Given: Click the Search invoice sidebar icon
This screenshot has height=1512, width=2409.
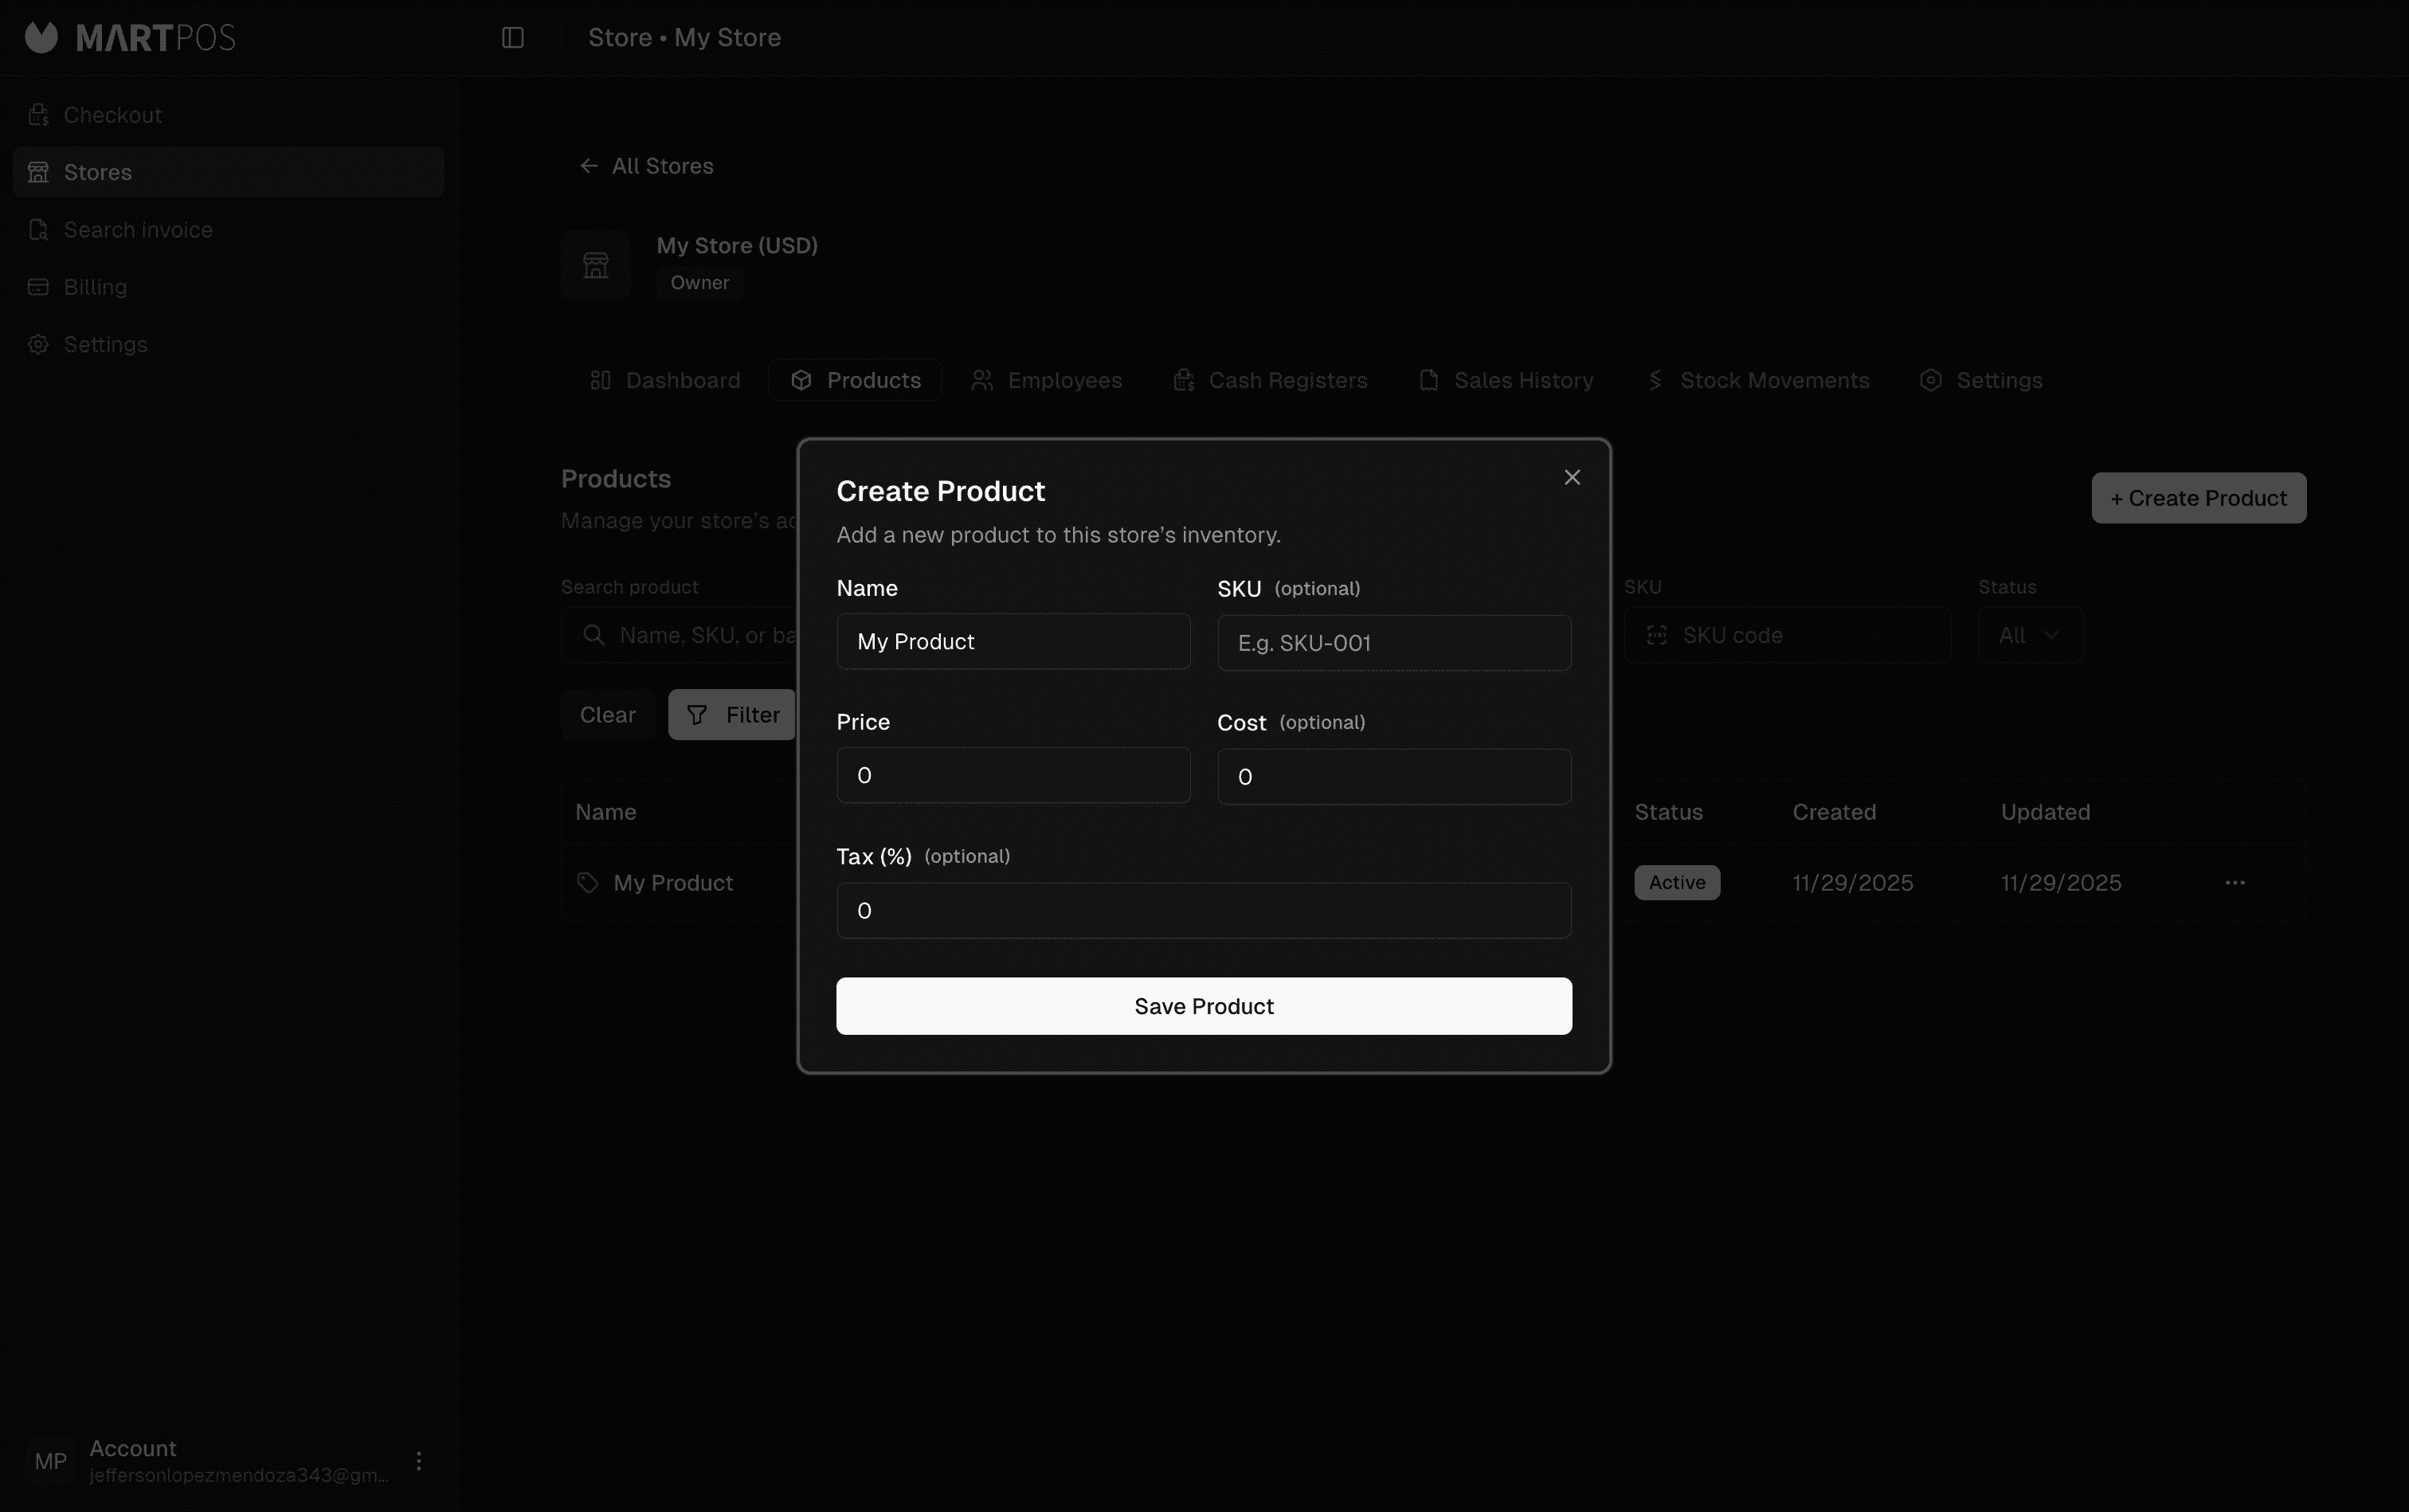Looking at the screenshot, I should point(38,229).
